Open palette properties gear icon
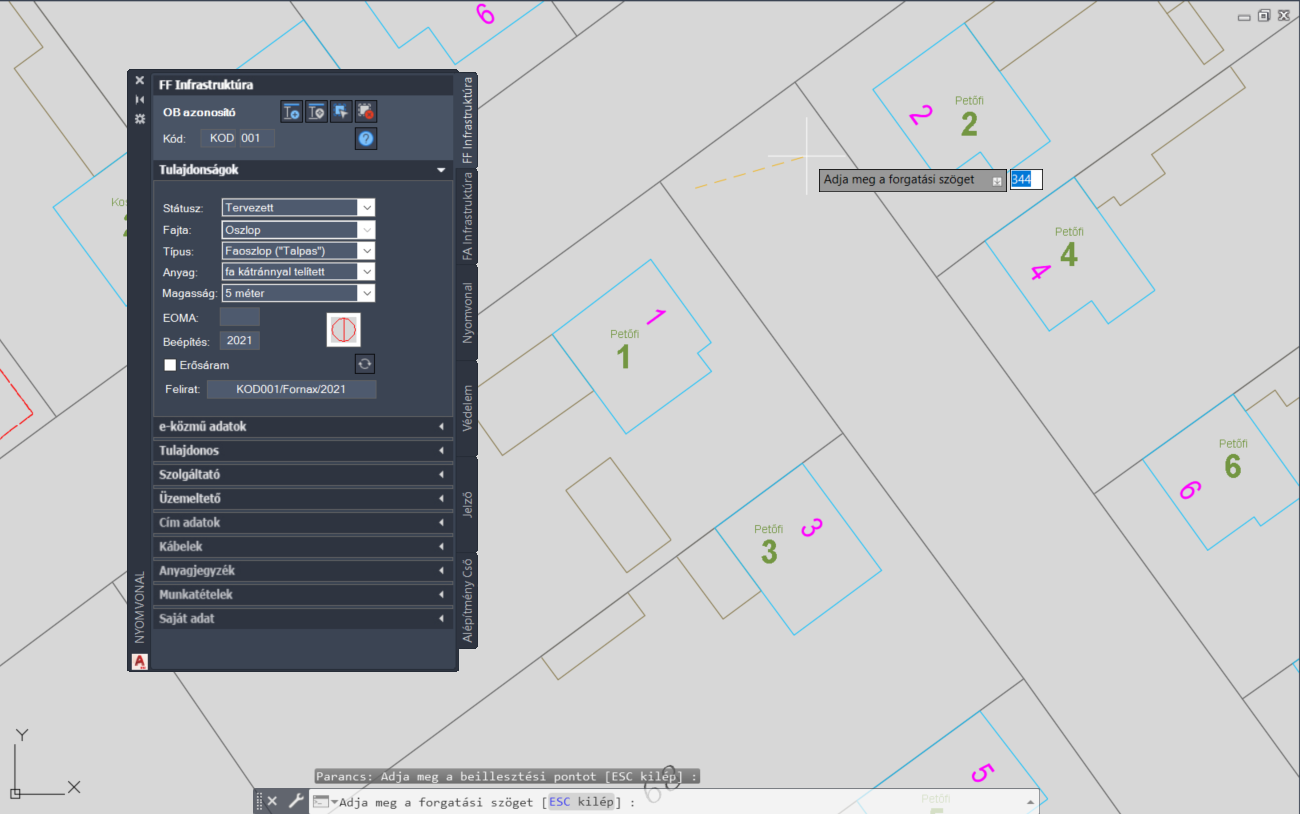Viewport: 1300px width, 814px height. pos(140,118)
